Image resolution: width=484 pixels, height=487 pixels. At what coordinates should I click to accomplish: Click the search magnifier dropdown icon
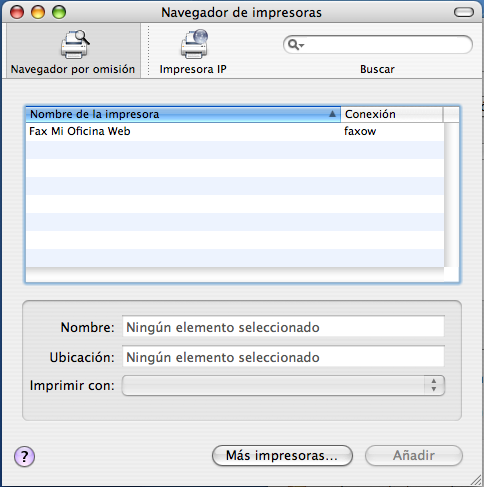296,44
